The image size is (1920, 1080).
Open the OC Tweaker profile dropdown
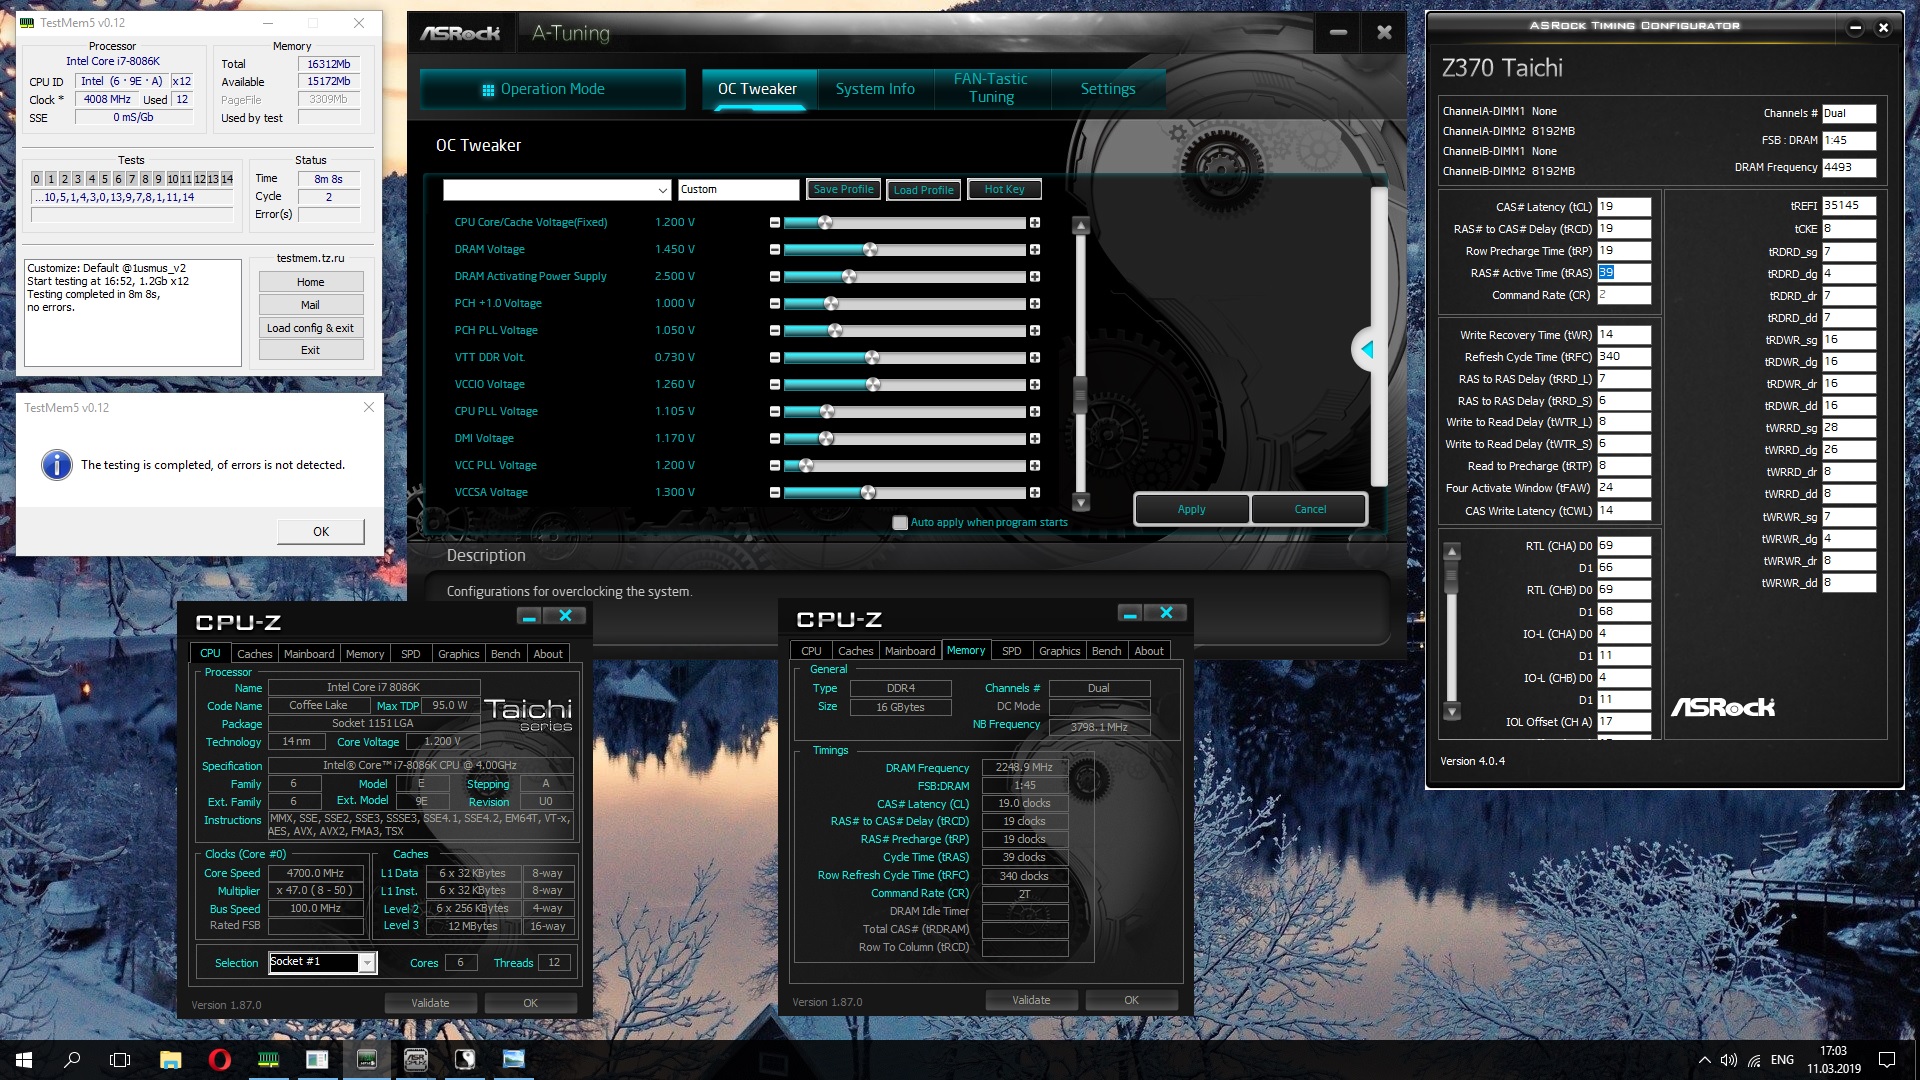coord(662,190)
